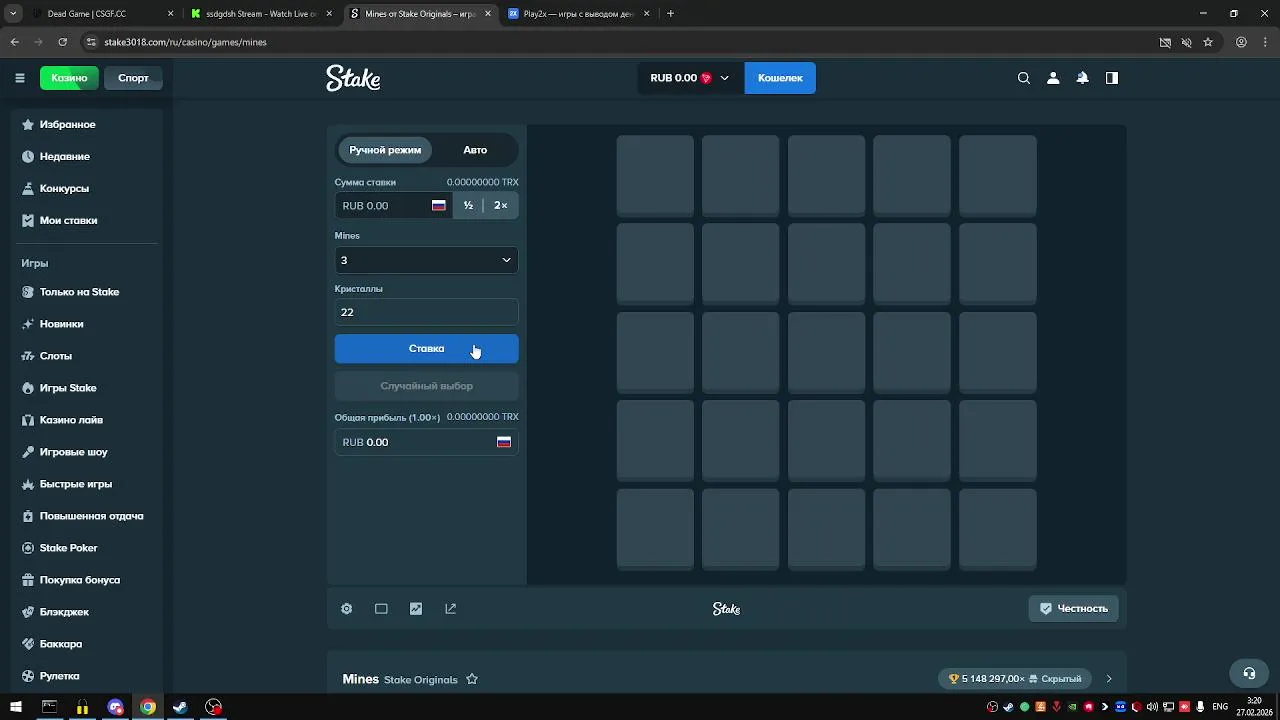1280x720 pixels.
Task: Toggle the side panel icon in header
Action: pyautogui.click(x=1112, y=78)
